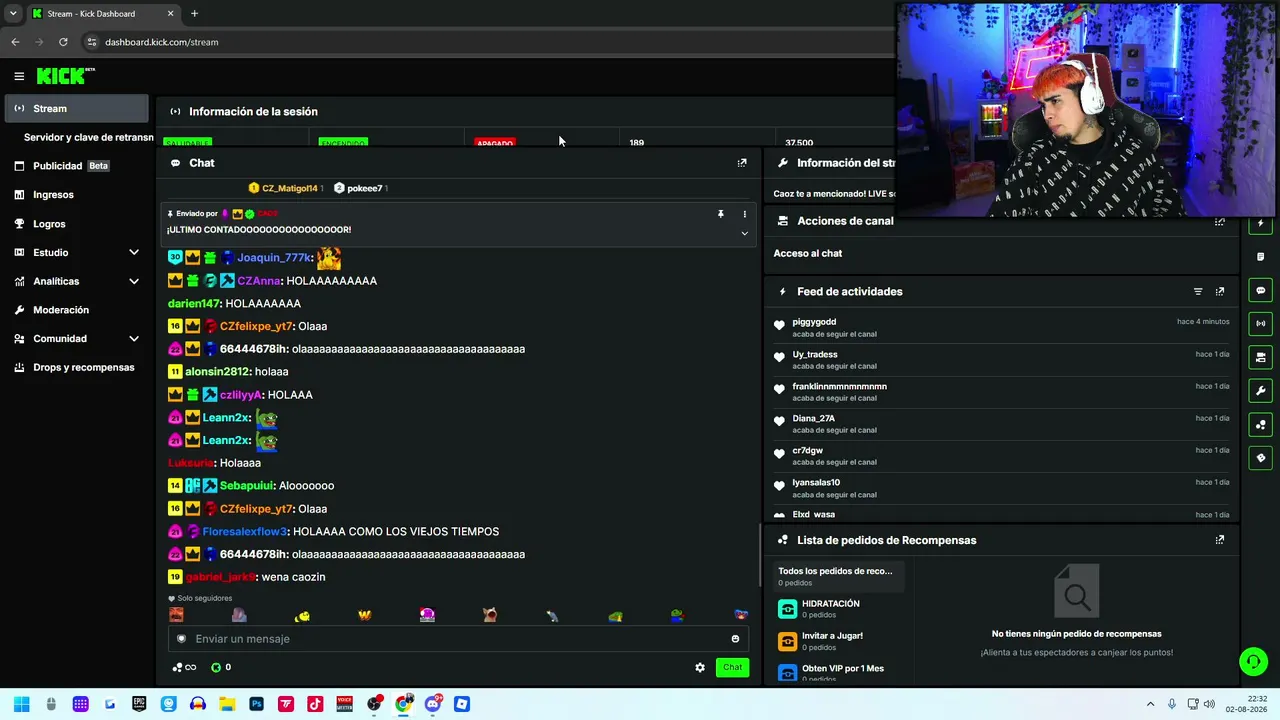
Task: Open the green support chat bubble
Action: 1253,661
